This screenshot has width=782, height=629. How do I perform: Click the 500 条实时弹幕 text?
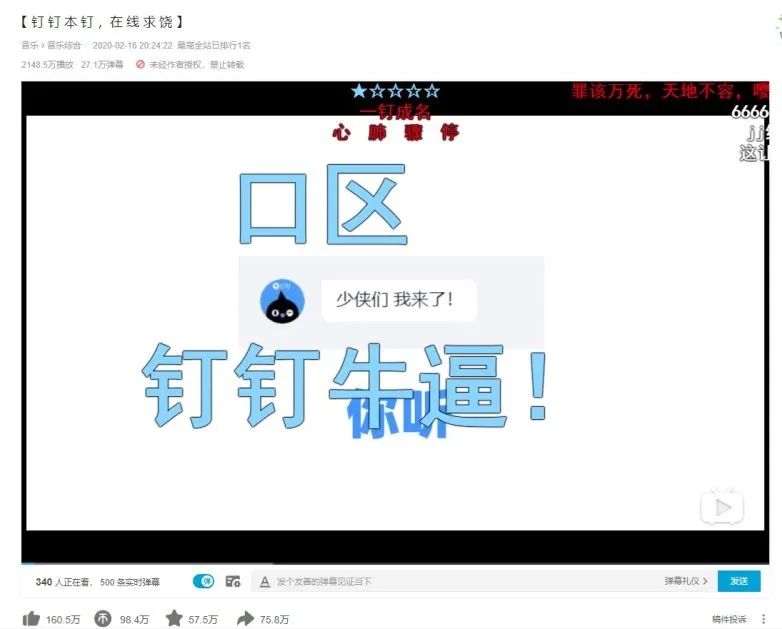click(x=130, y=582)
